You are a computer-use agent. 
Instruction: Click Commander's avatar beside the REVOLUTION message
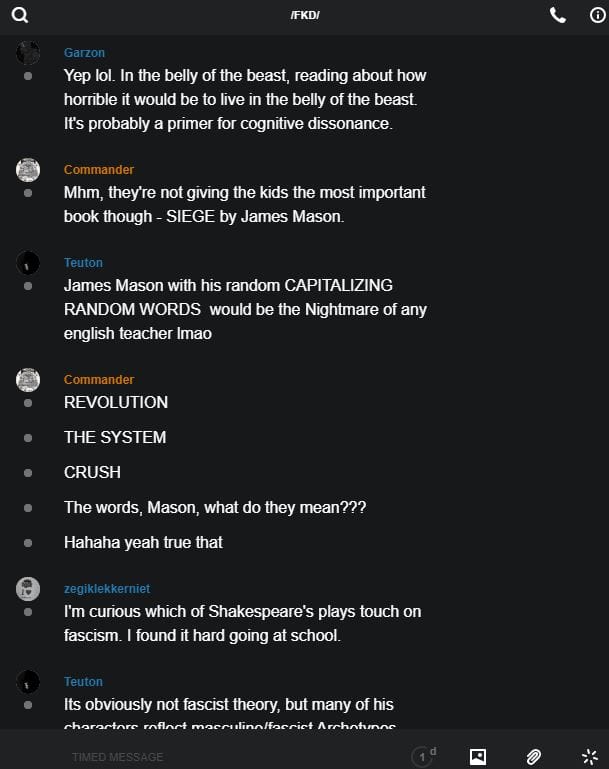point(28,380)
